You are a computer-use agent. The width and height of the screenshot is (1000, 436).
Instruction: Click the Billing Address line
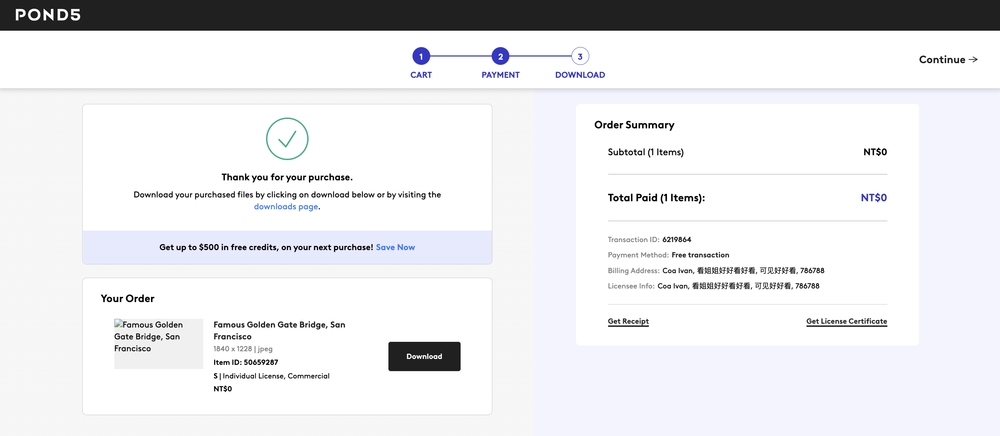pos(716,271)
